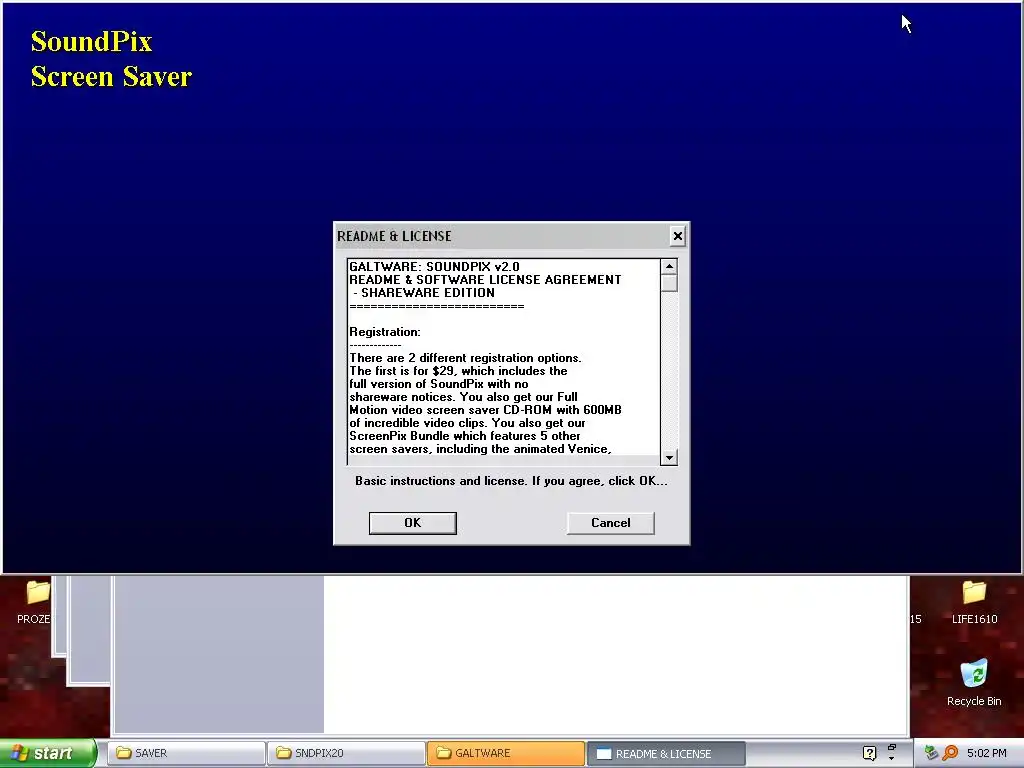Viewport: 1024px width, 768px height.
Task: Switch to GALTWARE folder in taskbar
Action: [x=505, y=753]
